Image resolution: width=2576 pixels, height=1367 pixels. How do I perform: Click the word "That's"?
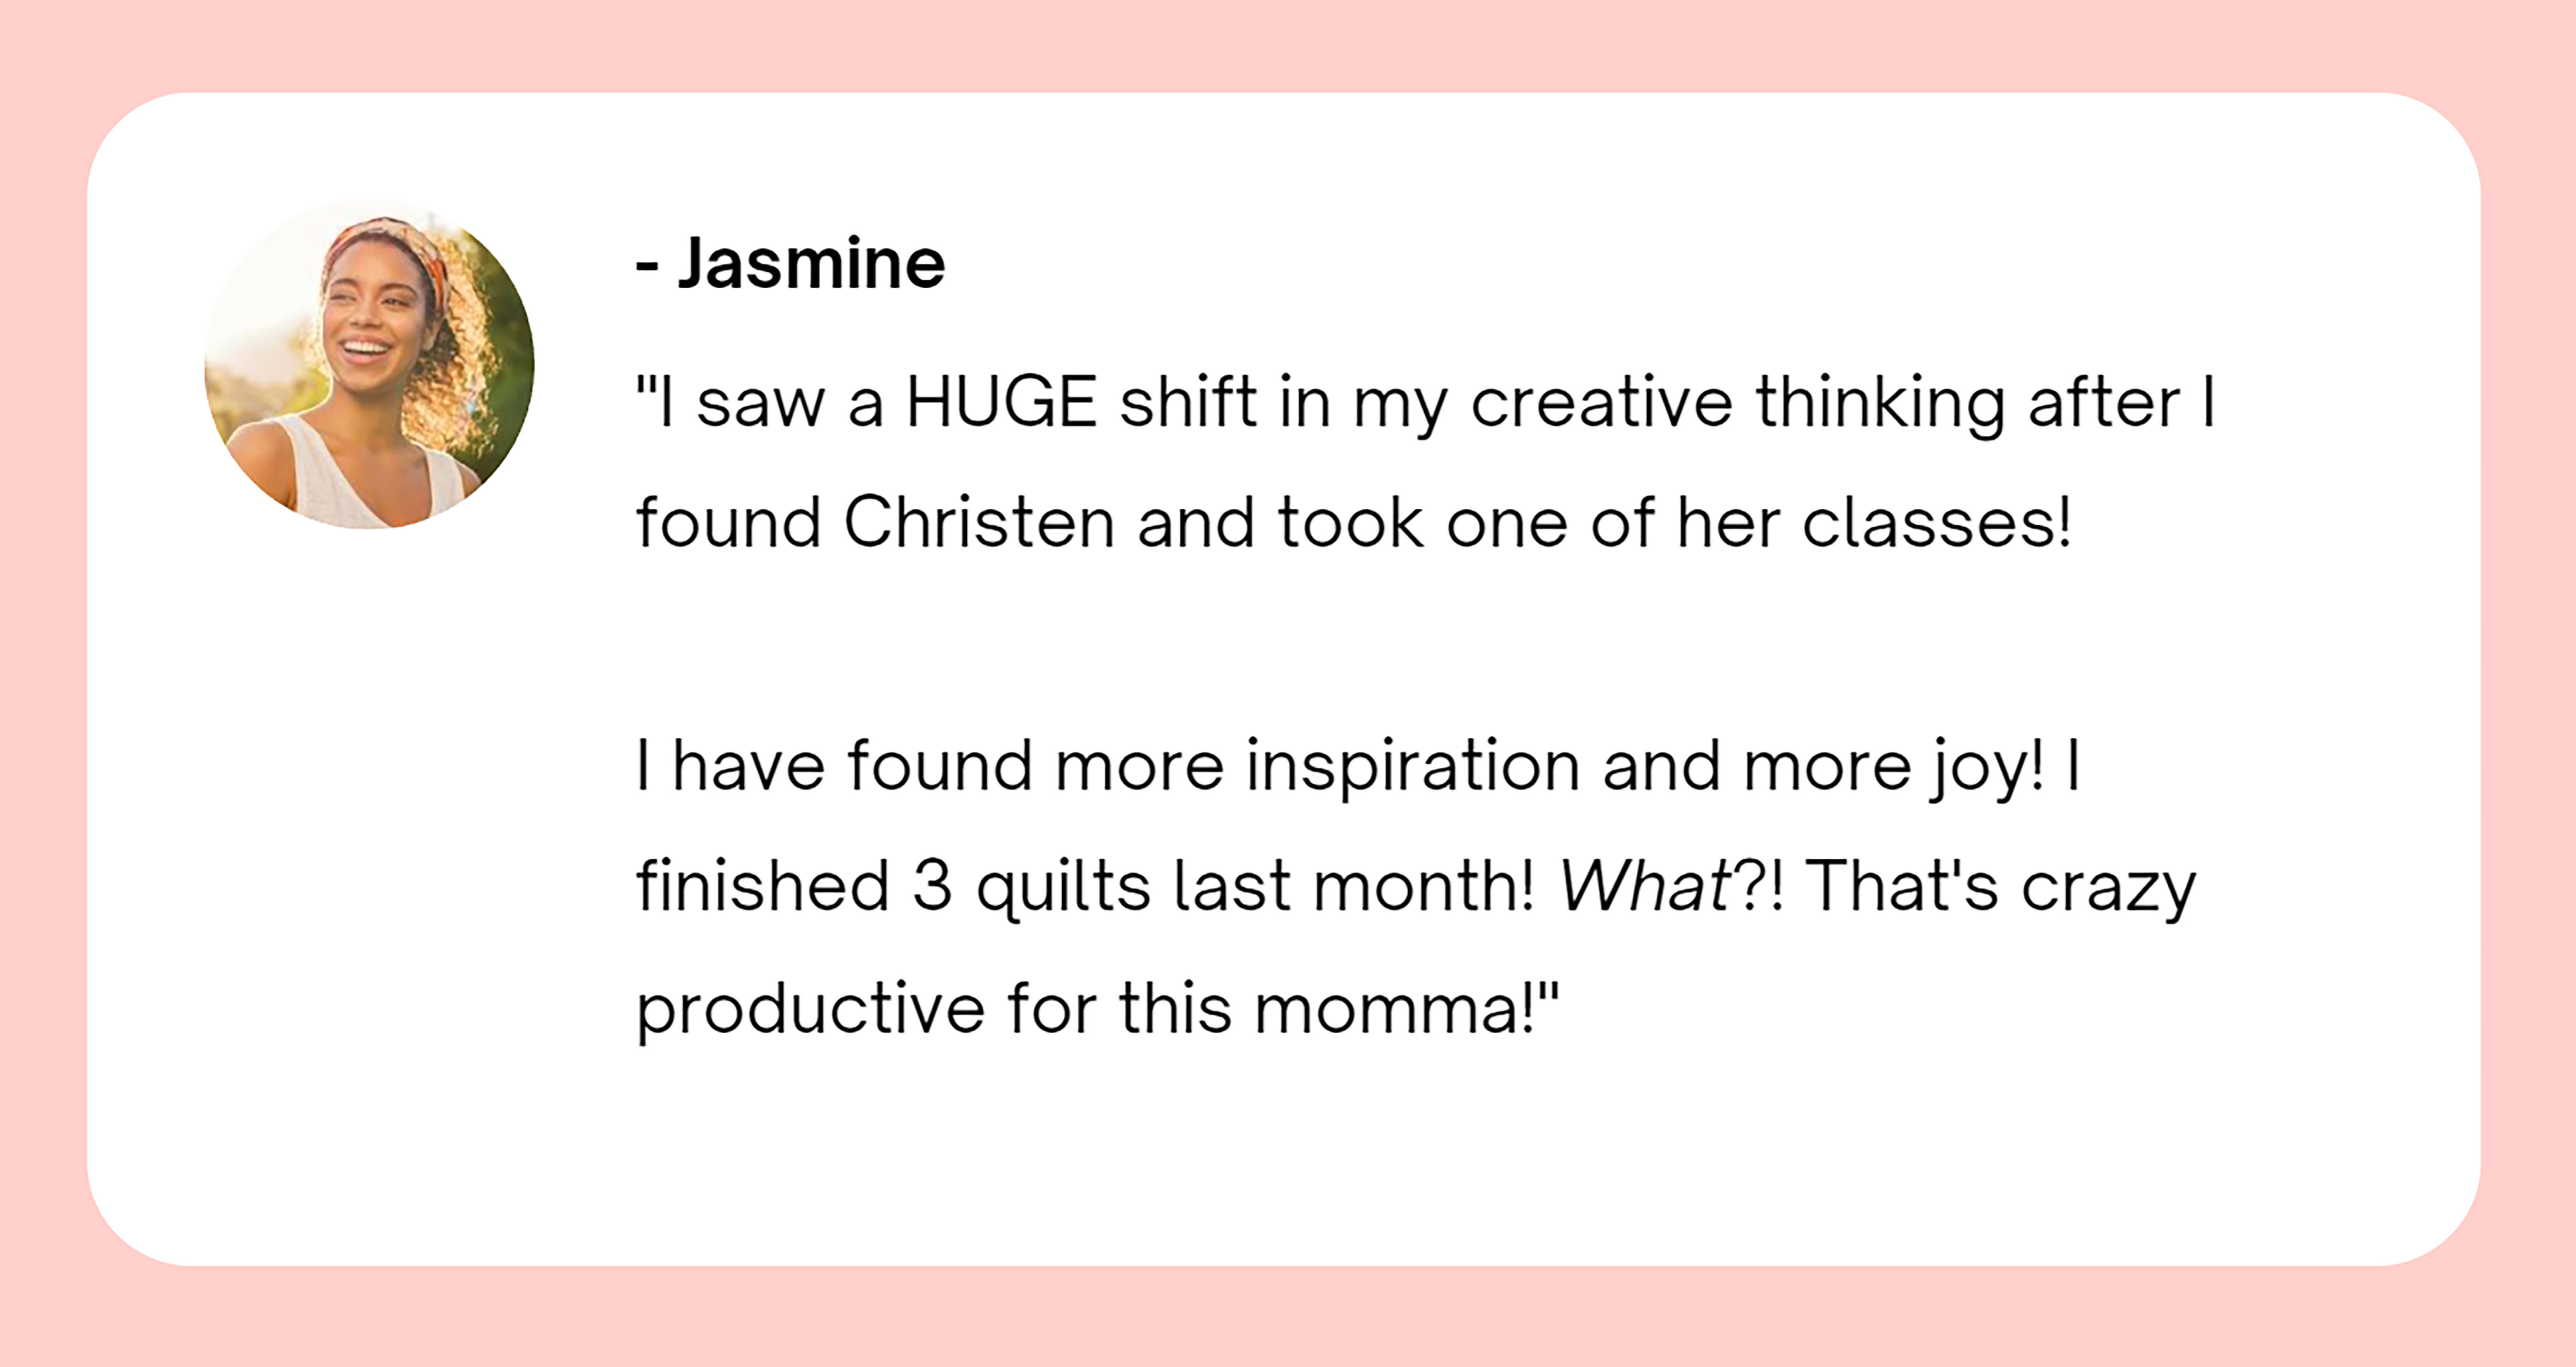point(1901,886)
